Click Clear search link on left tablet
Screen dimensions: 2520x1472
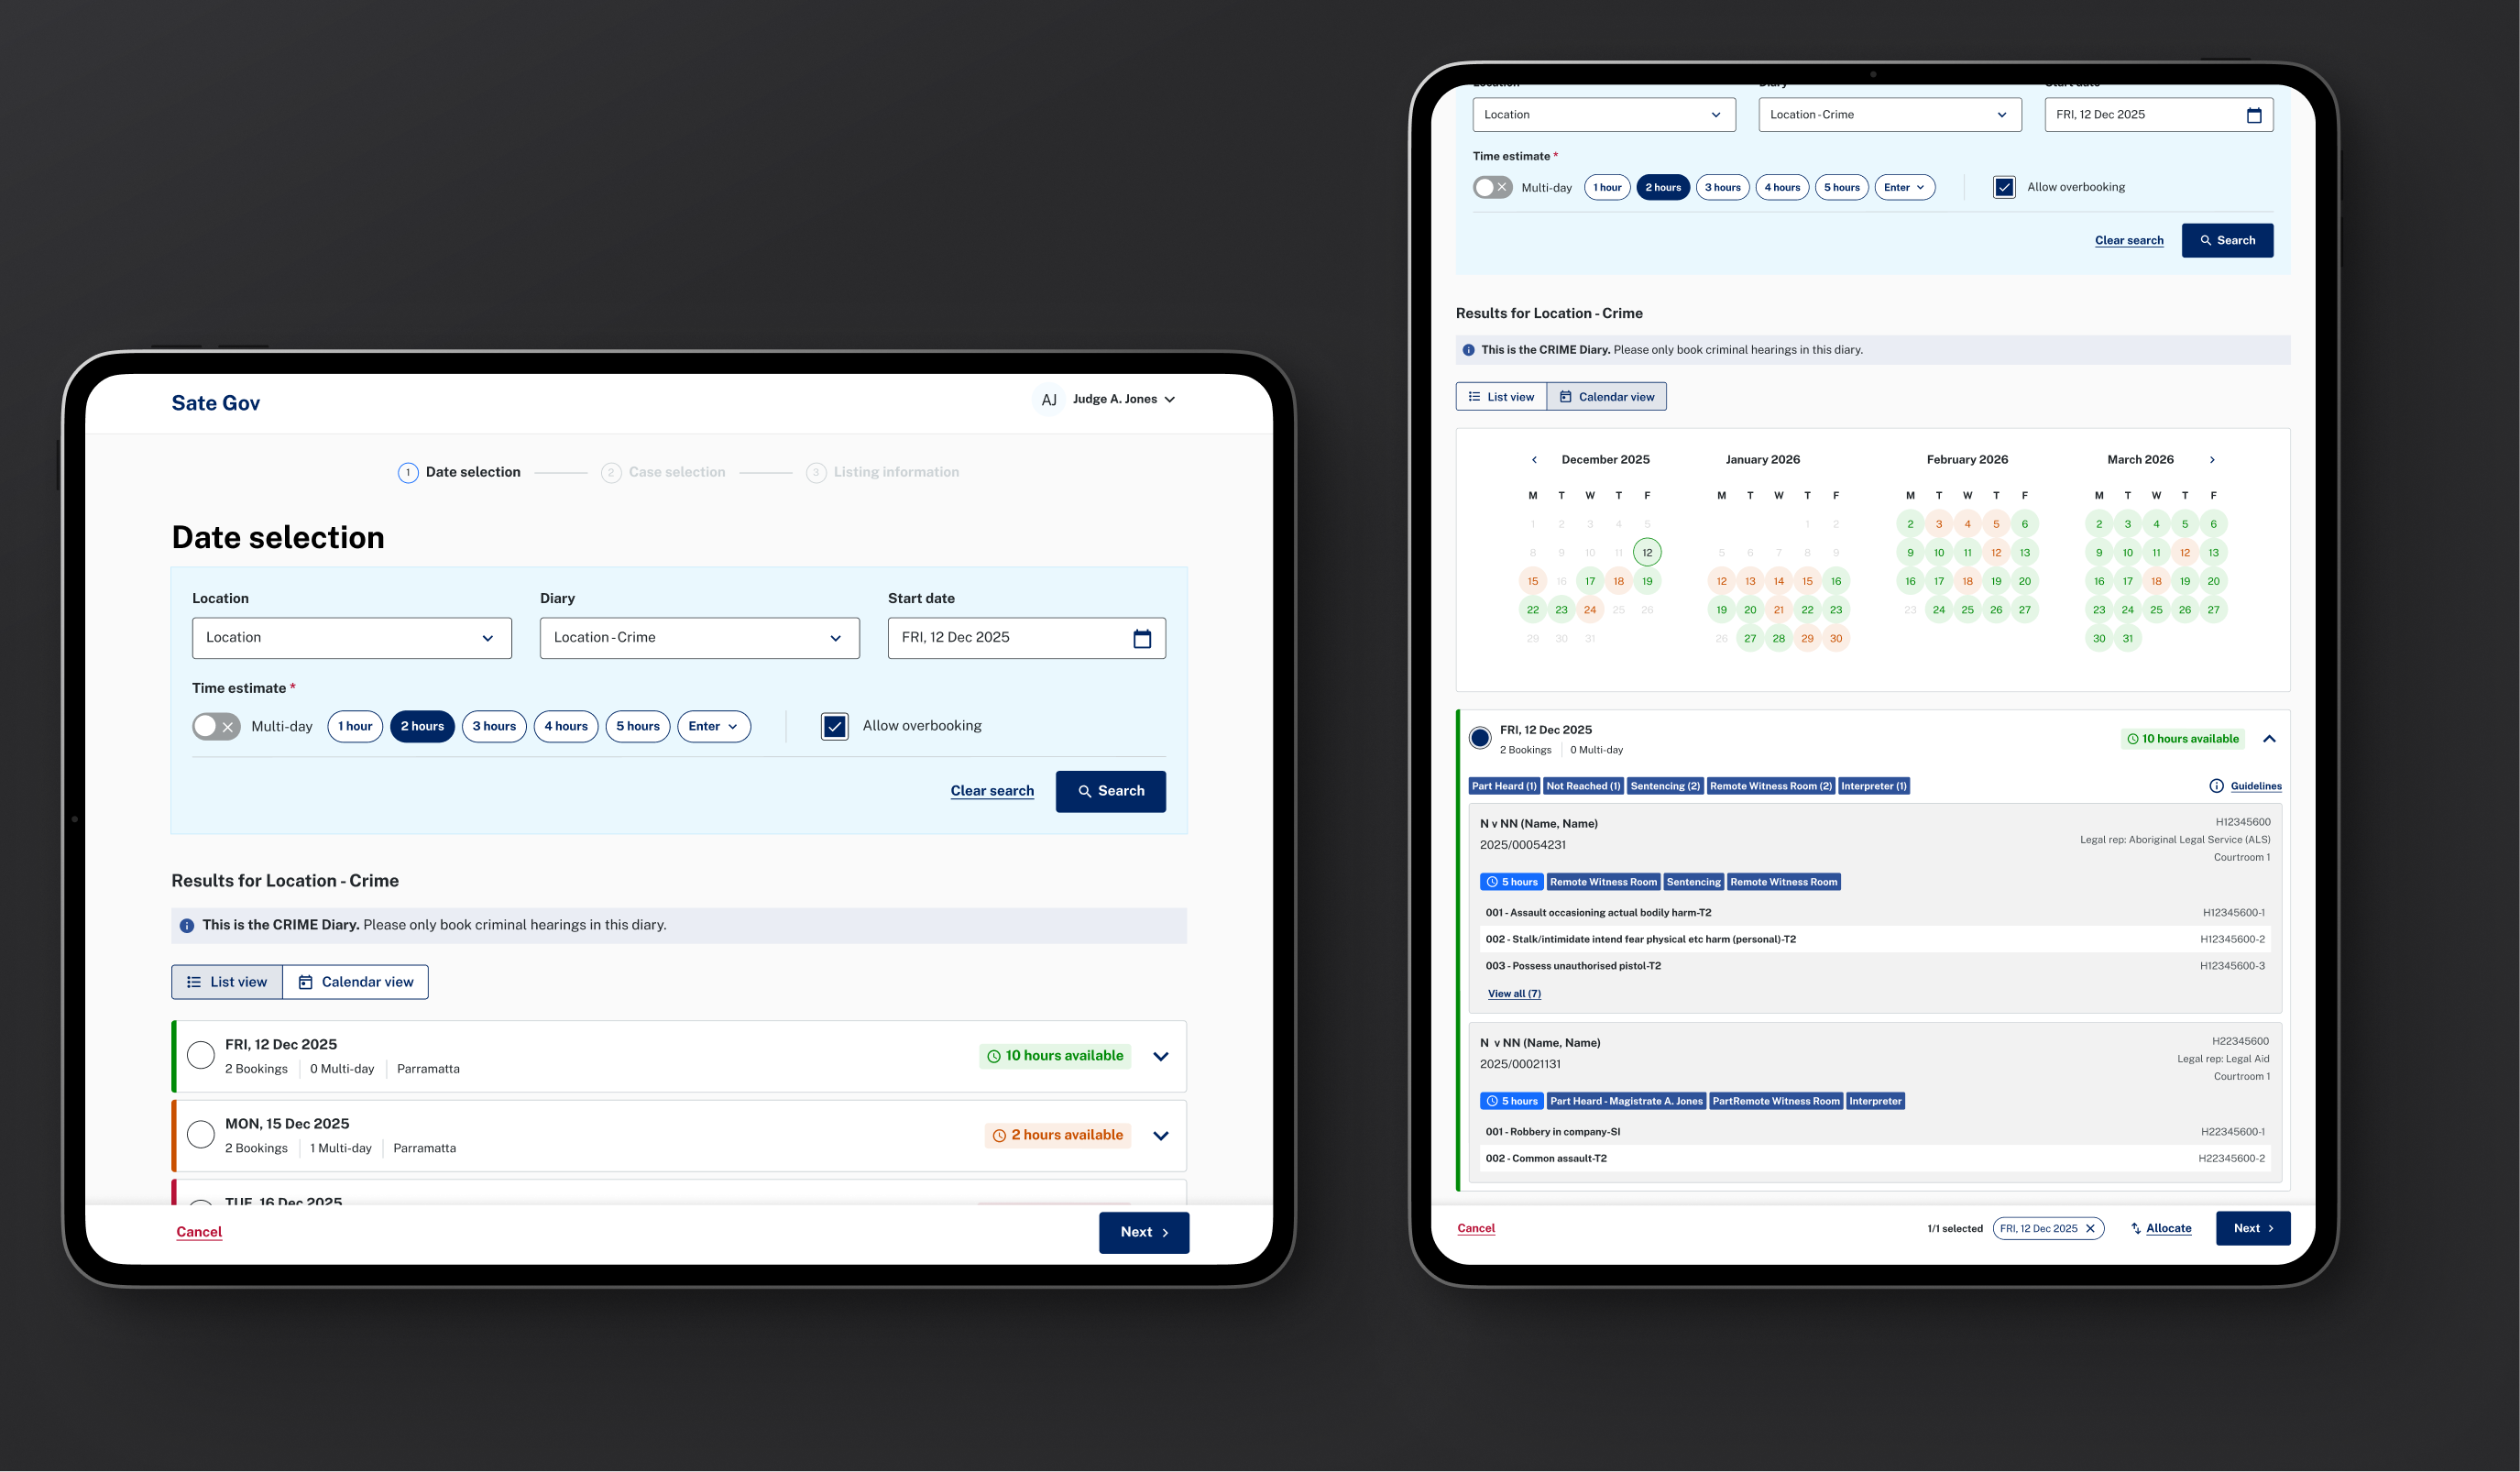click(x=992, y=791)
